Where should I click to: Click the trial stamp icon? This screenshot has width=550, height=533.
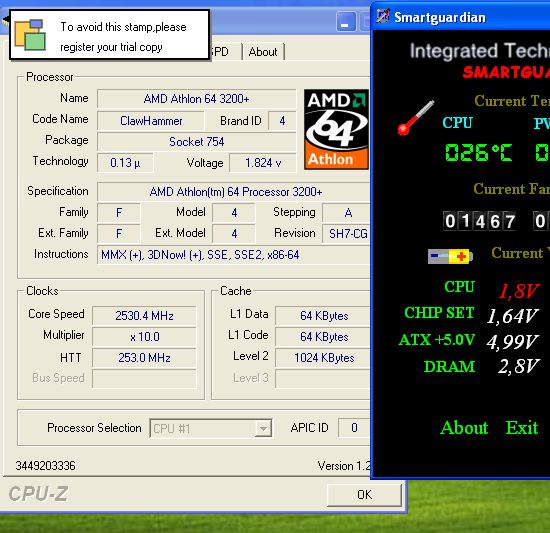(x=30, y=35)
